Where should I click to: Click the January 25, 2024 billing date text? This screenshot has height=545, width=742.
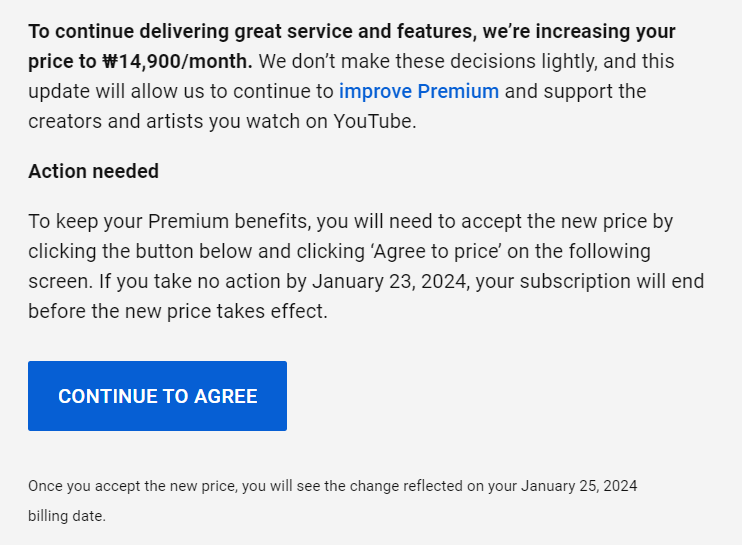(579, 486)
